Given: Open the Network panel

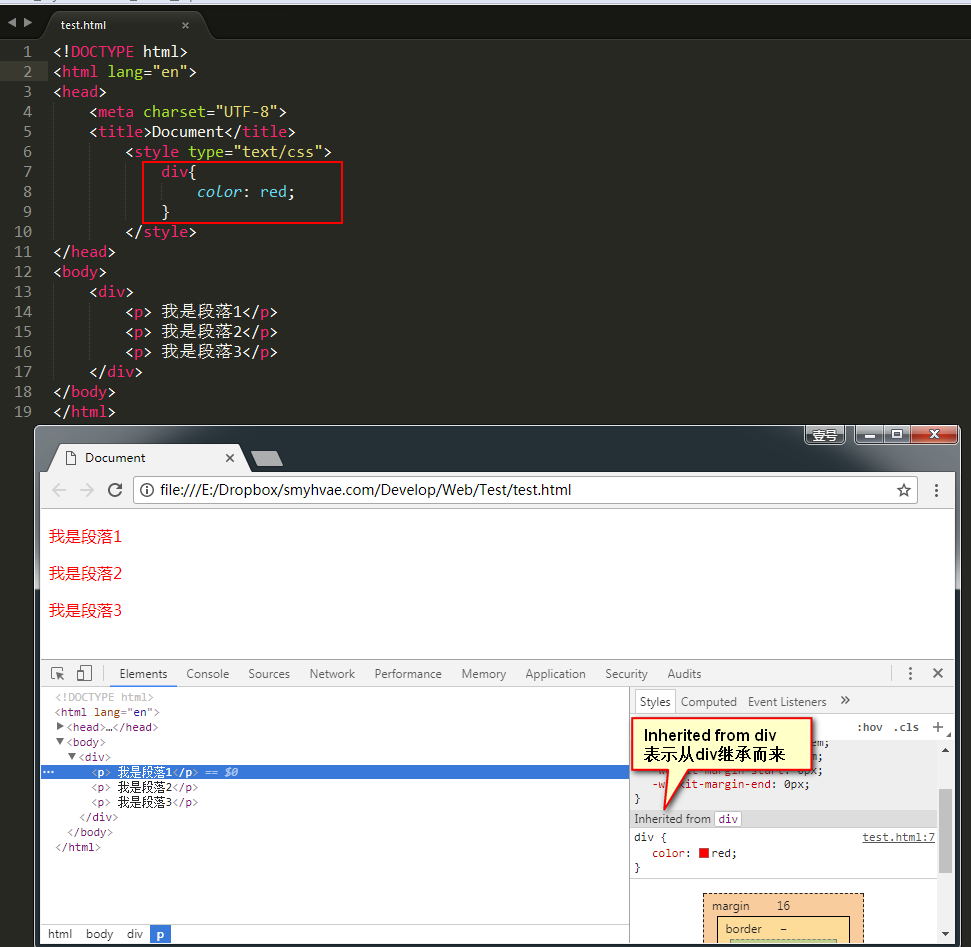Looking at the screenshot, I should pyautogui.click(x=332, y=674).
